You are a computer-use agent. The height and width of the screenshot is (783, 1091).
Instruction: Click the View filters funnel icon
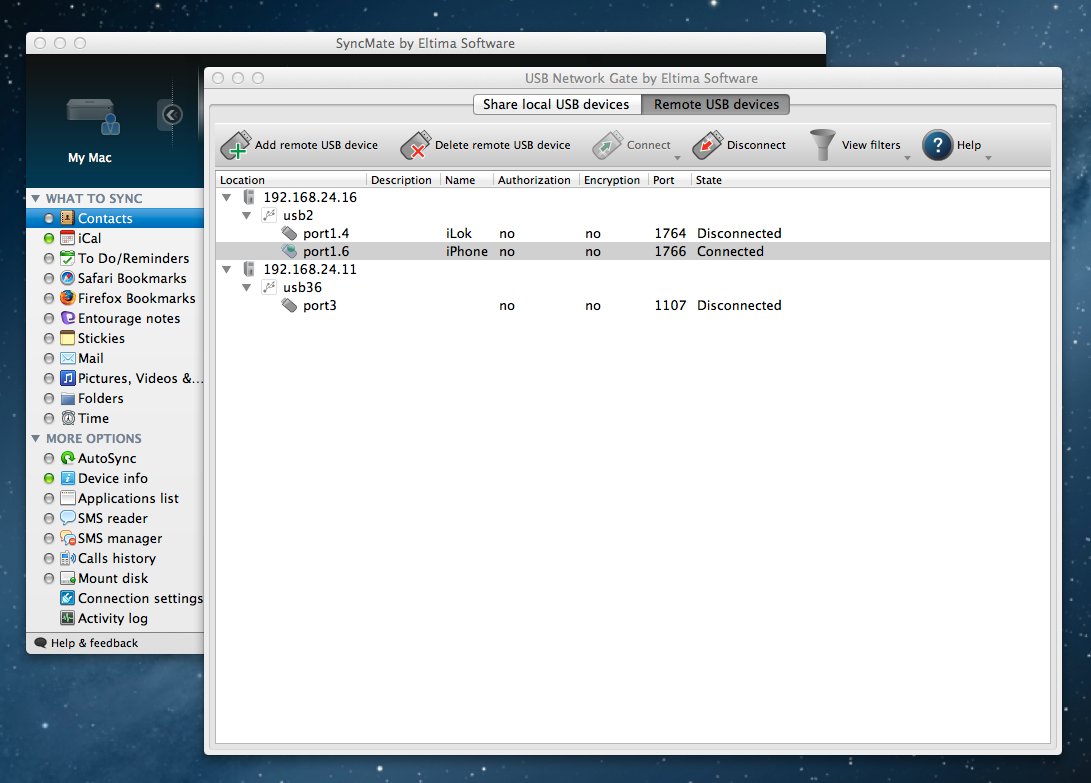pos(822,145)
